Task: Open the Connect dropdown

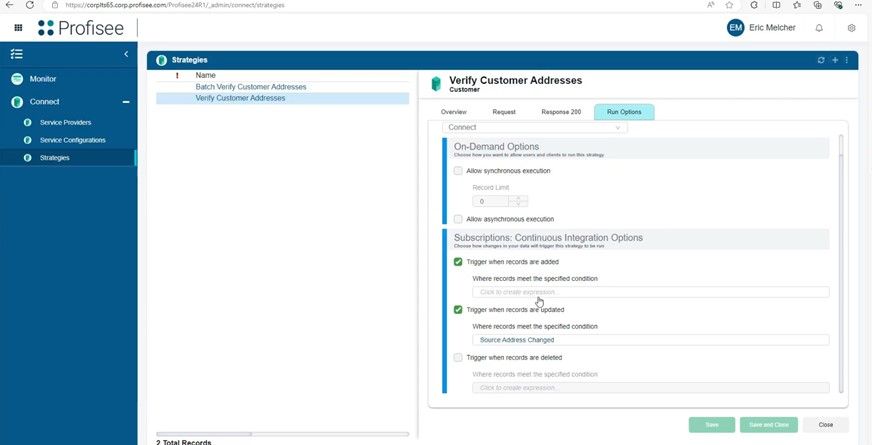Action: (535, 127)
